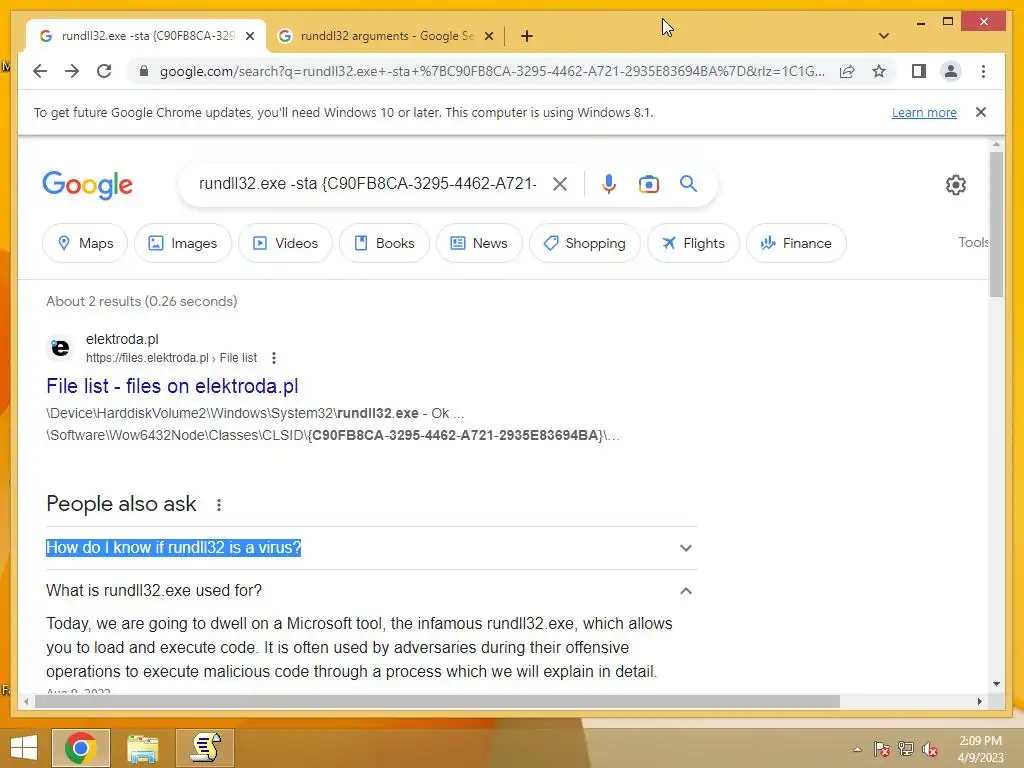Open the Action Center flag icon
Screen dimensions: 1024x768
pos(882,749)
